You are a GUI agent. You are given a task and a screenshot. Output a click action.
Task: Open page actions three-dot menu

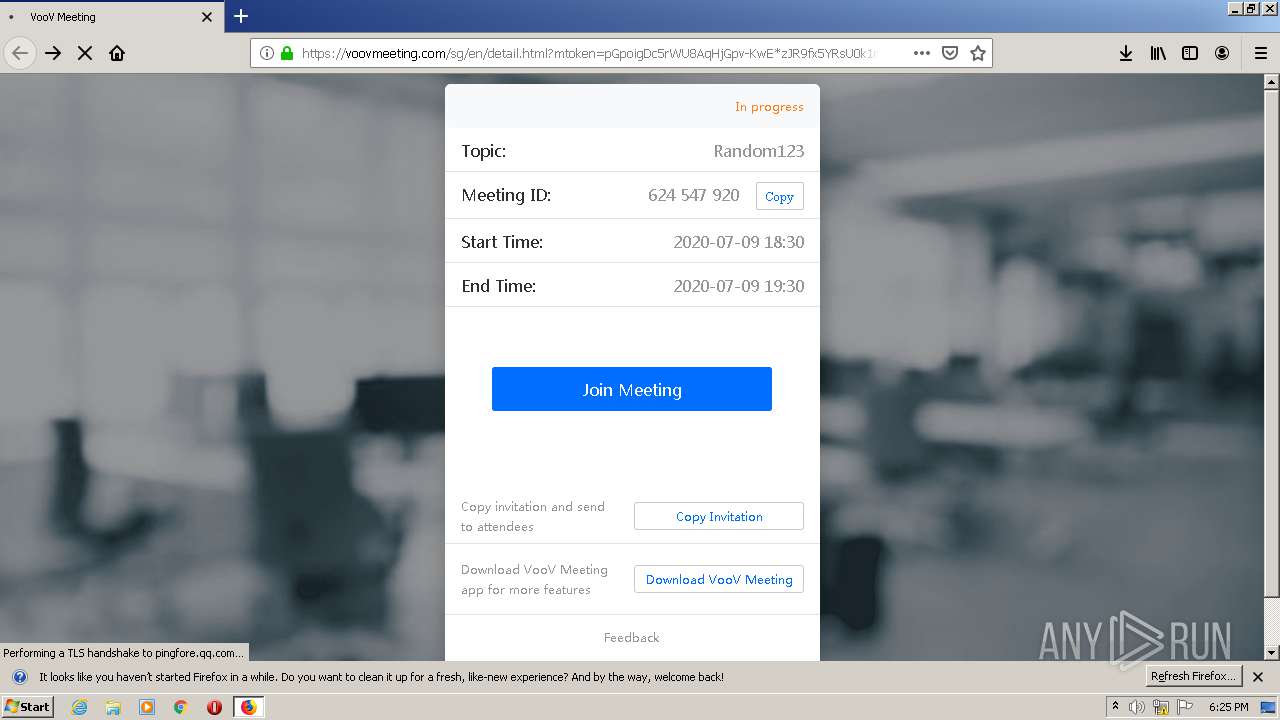click(x=922, y=53)
